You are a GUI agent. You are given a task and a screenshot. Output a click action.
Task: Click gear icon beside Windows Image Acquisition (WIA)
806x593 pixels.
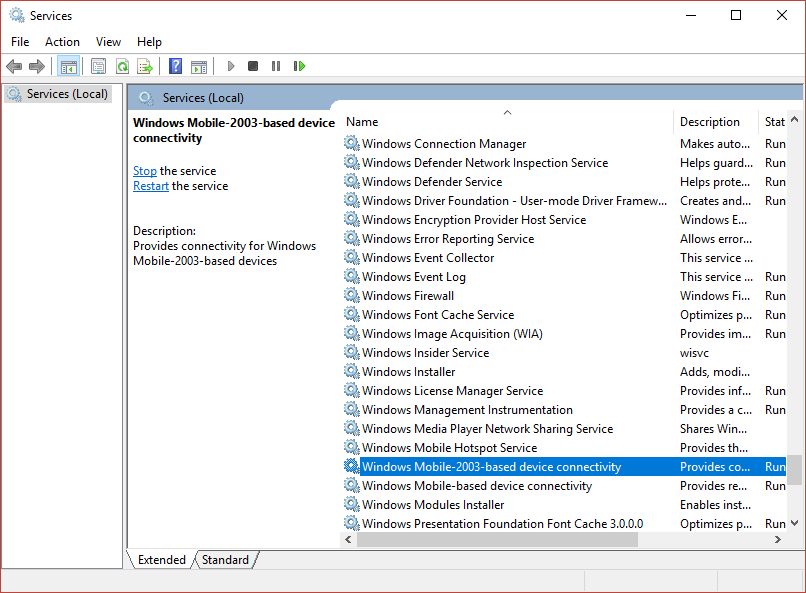[x=352, y=333]
